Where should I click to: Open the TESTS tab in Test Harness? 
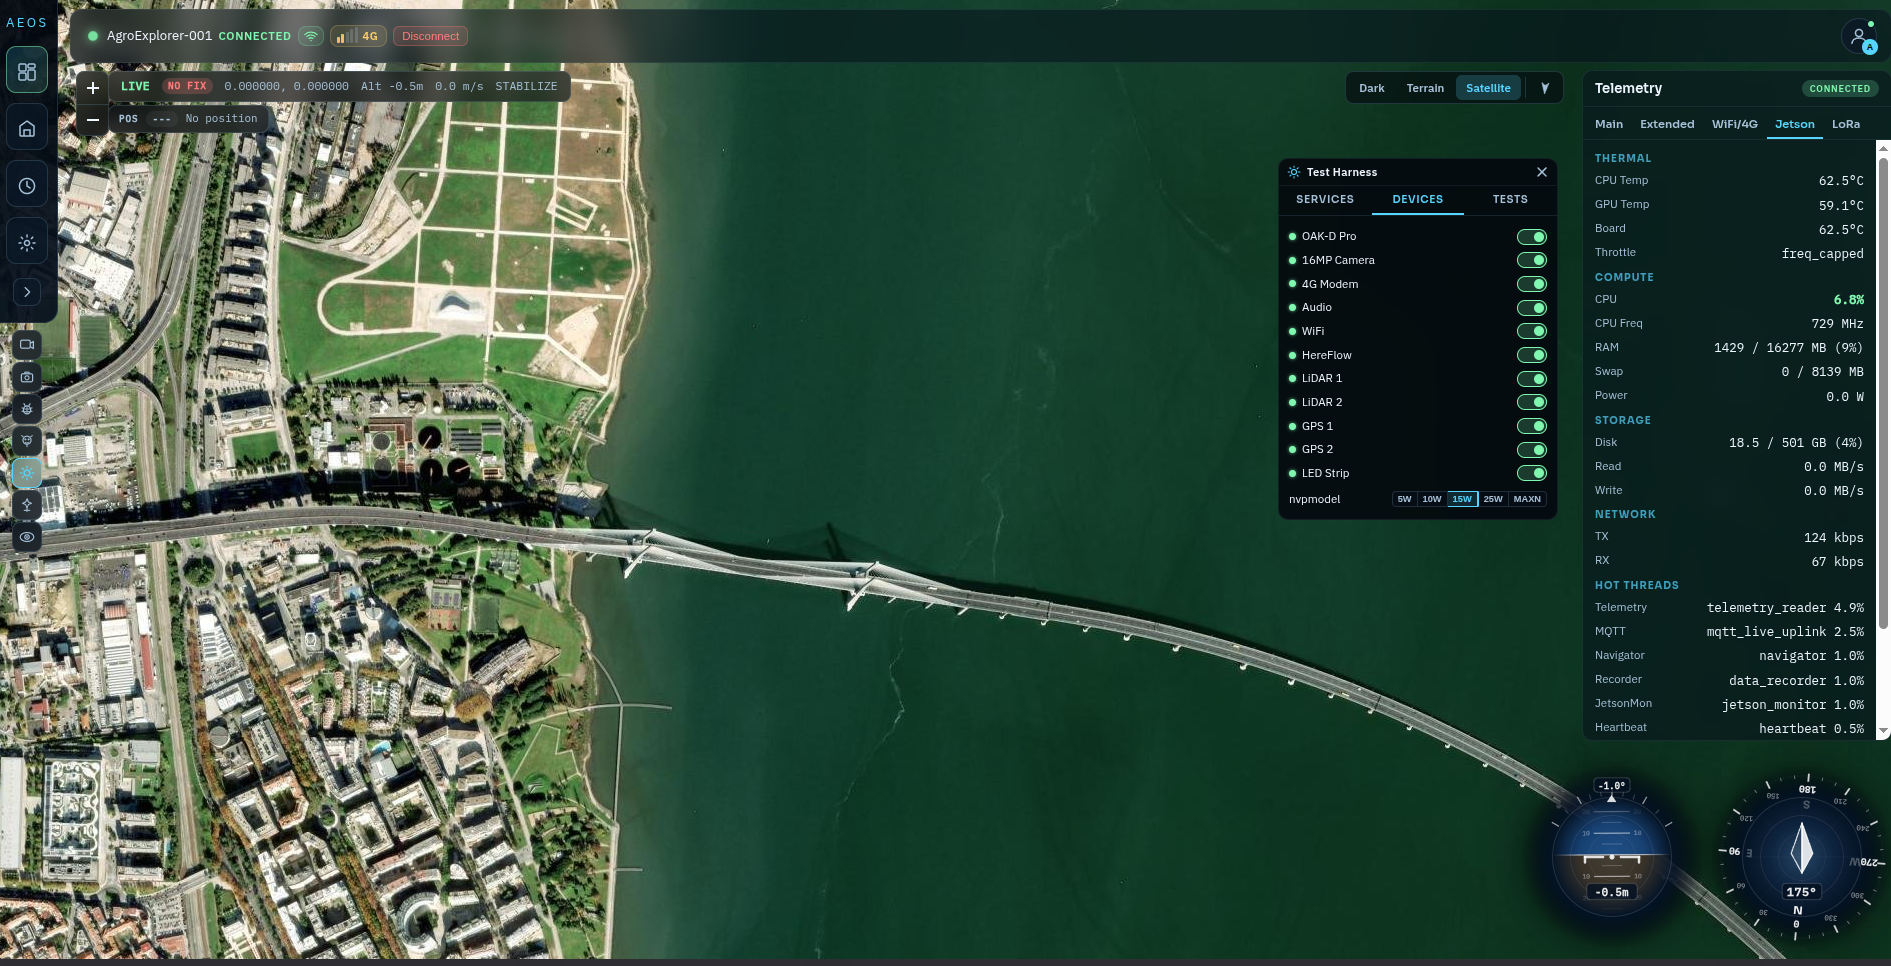click(x=1510, y=199)
